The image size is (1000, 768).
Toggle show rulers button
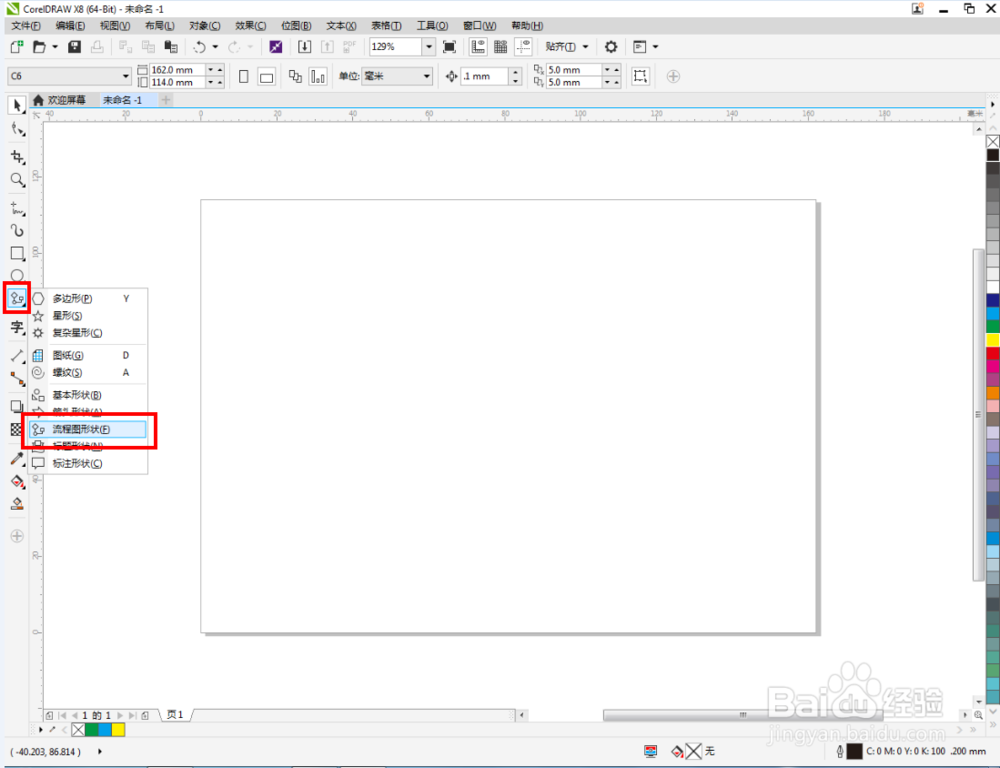pyautogui.click(x=478, y=47)
